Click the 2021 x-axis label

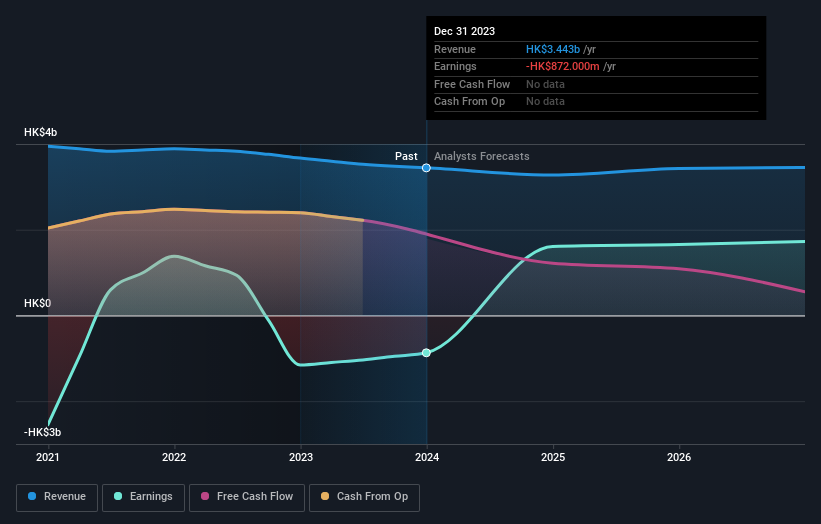48,457
